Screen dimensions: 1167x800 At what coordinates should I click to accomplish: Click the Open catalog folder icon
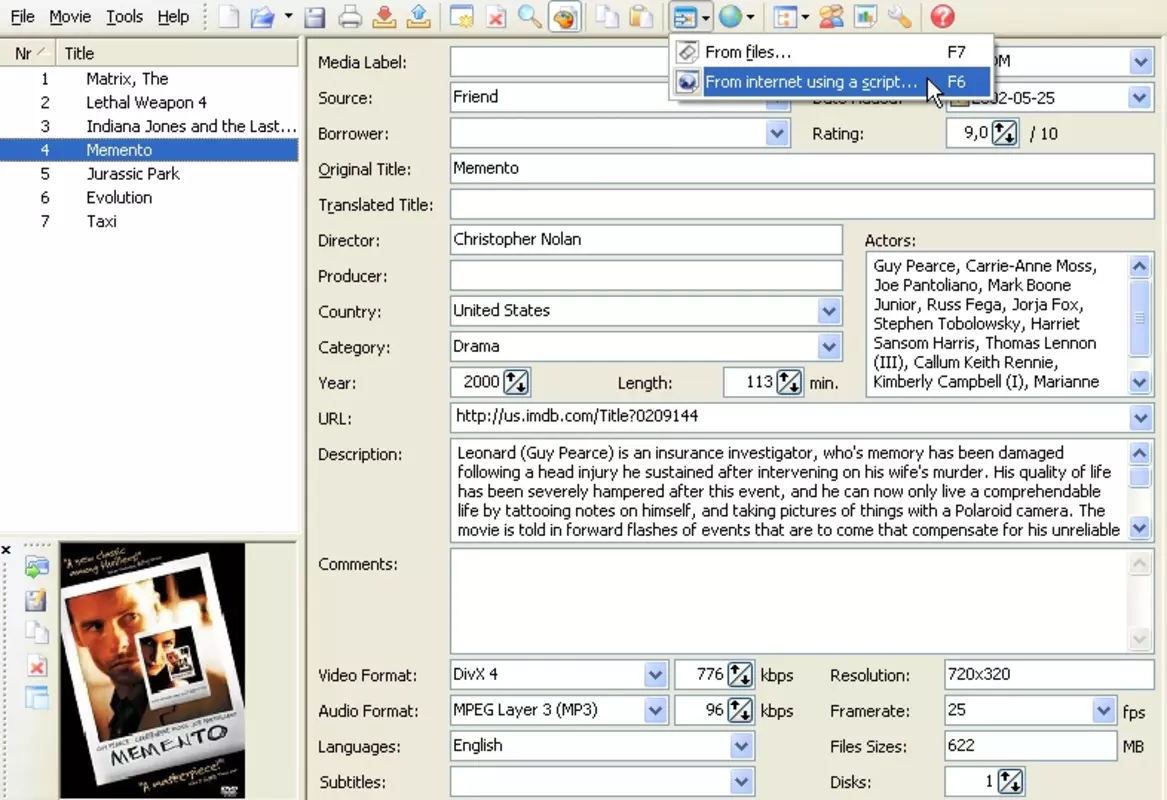(263, 16)
